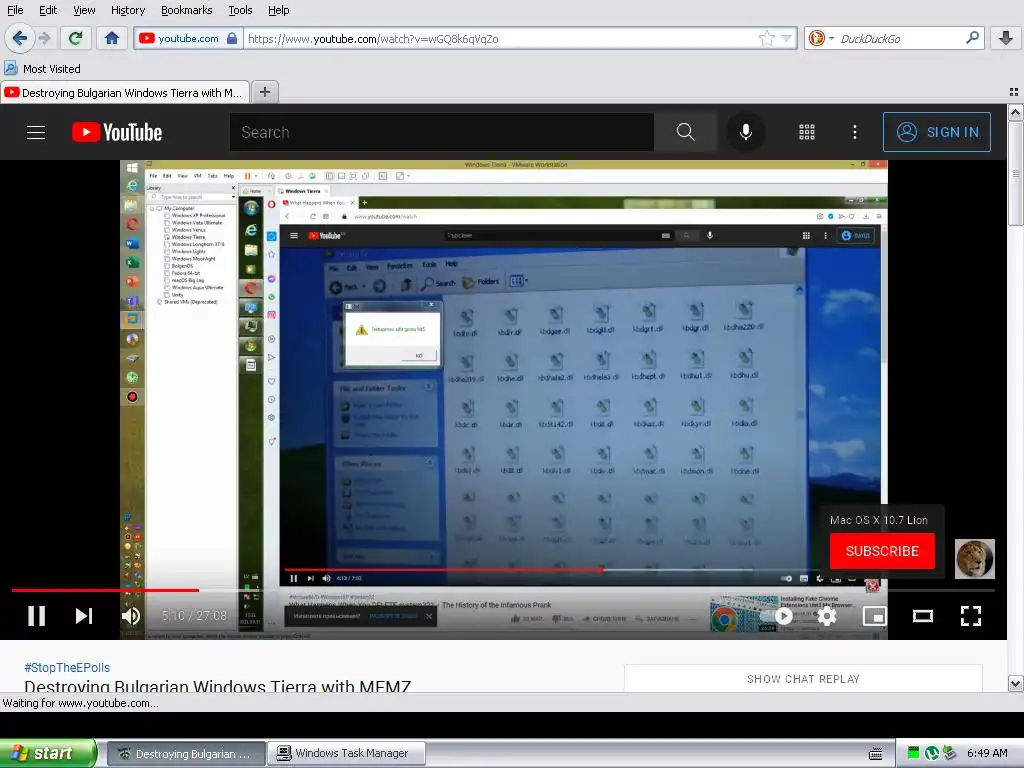Open the Edit menu
This screenshot has width=1024, height=768.
(x=48, y=10)
